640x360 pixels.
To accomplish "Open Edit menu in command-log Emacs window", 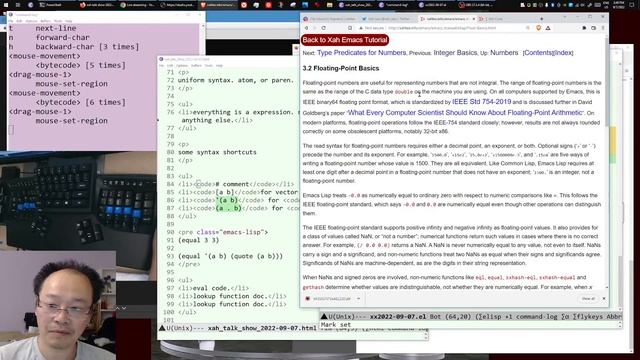I will click(x=19, y=21).
